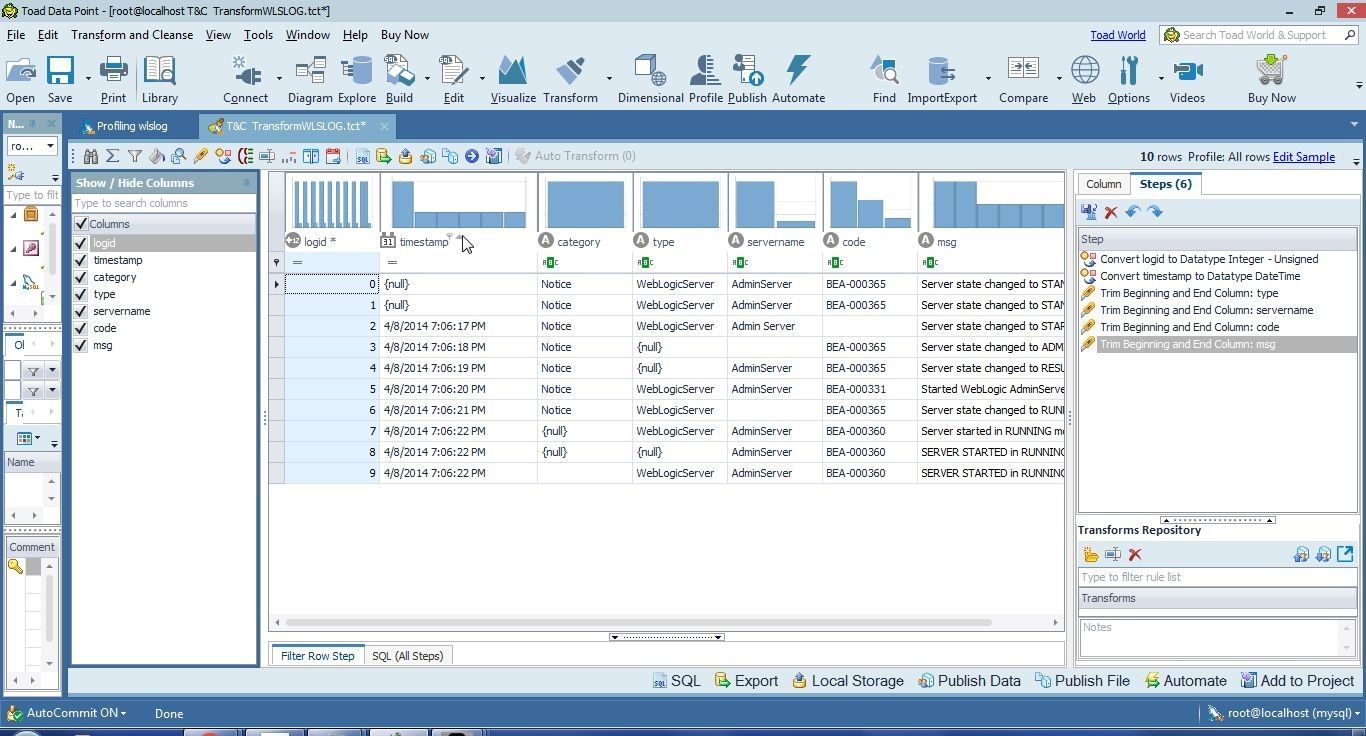The width and height of the screenshot is (1366, 736).
Task: Open the Connect dropdown arrow
Action: tap(279, 78)
